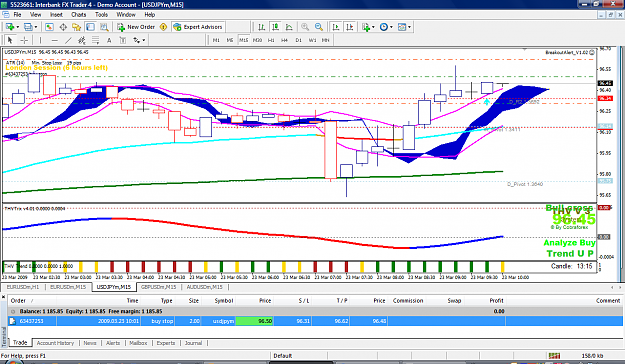The image size is (625, 364).
Task: Zoom in on the chart
Action: pos(305,27)
